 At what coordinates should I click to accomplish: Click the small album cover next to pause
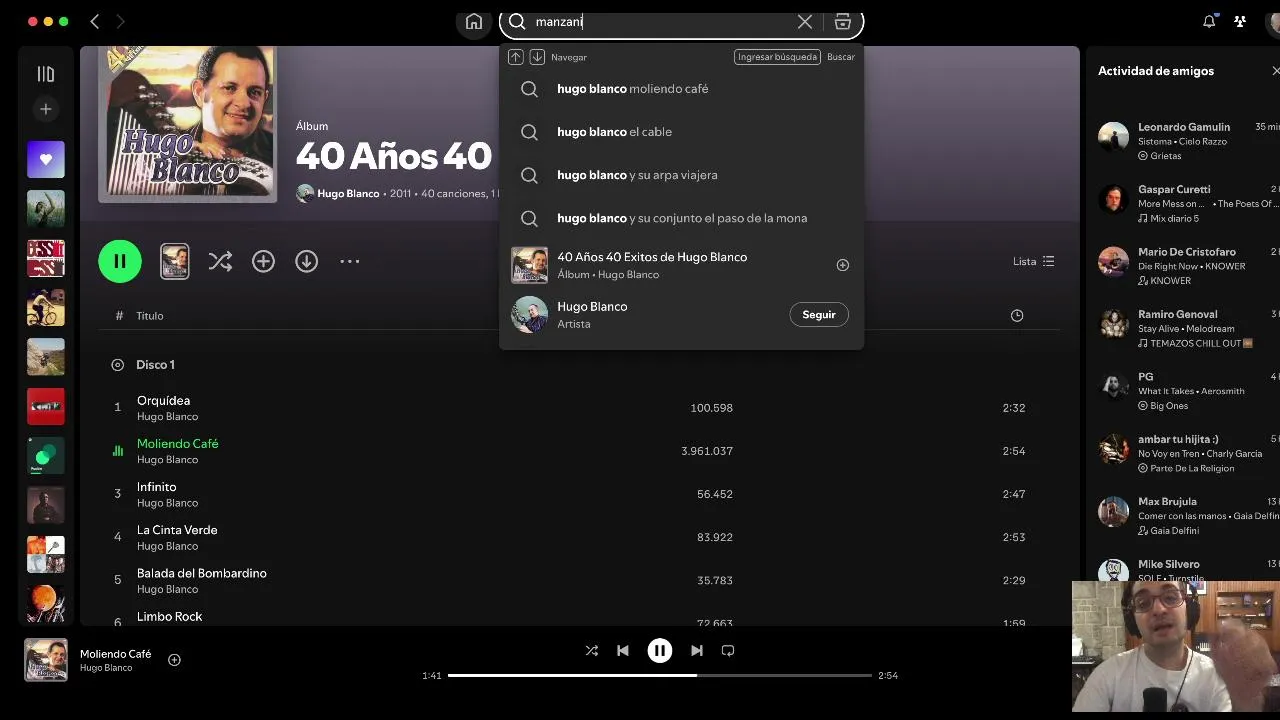pyautogui.click(x=175, y=261)
